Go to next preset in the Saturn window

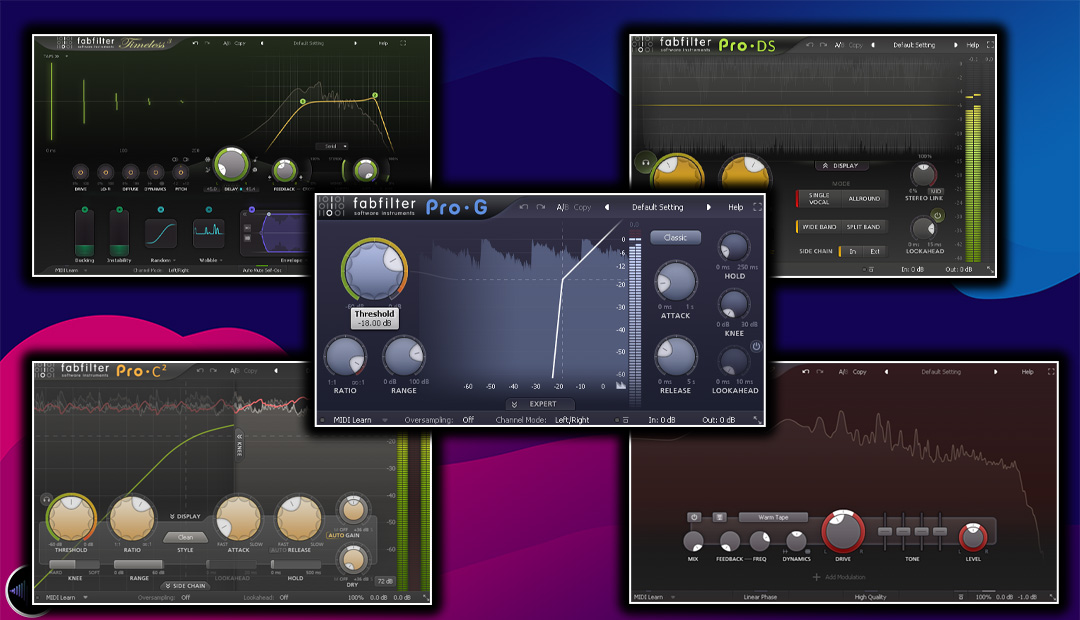point(995,371)
